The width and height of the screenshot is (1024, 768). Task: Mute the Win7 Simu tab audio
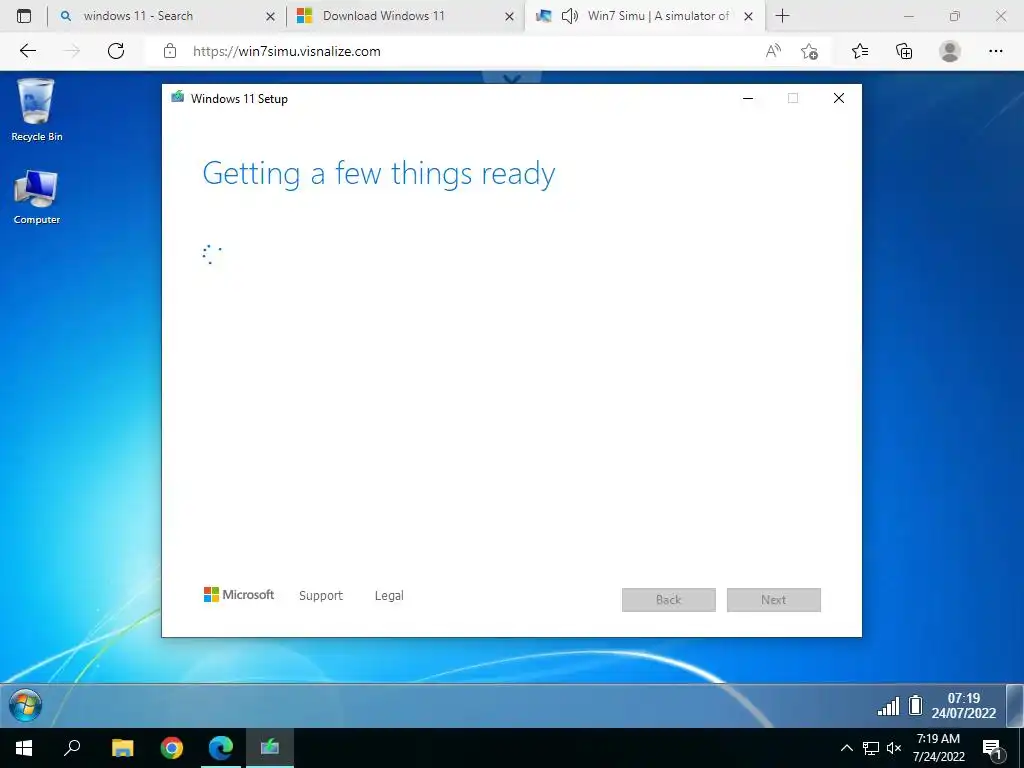pyautogui.click(x=570, y=16)
